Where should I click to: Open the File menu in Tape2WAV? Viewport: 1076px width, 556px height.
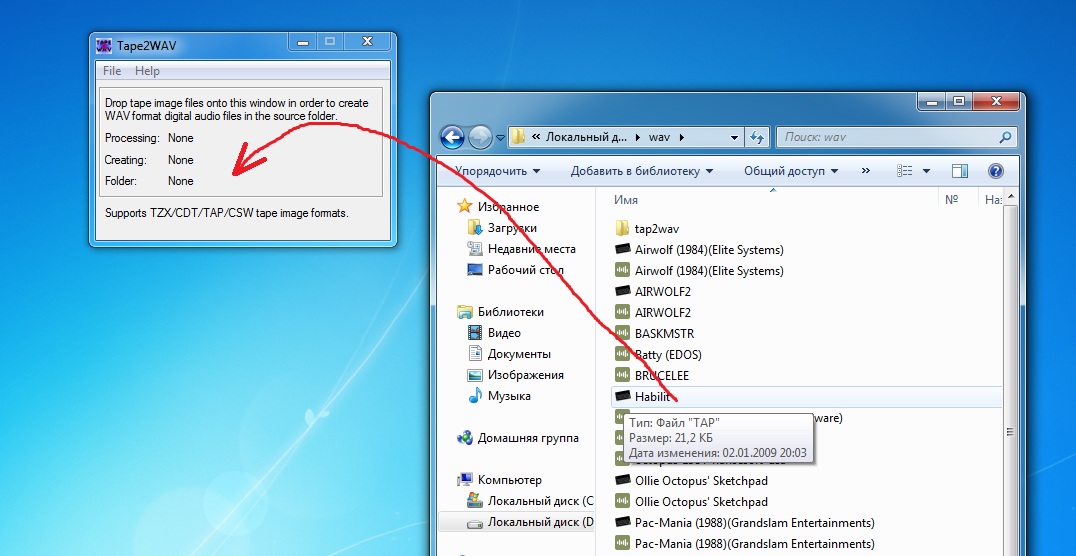112,71
